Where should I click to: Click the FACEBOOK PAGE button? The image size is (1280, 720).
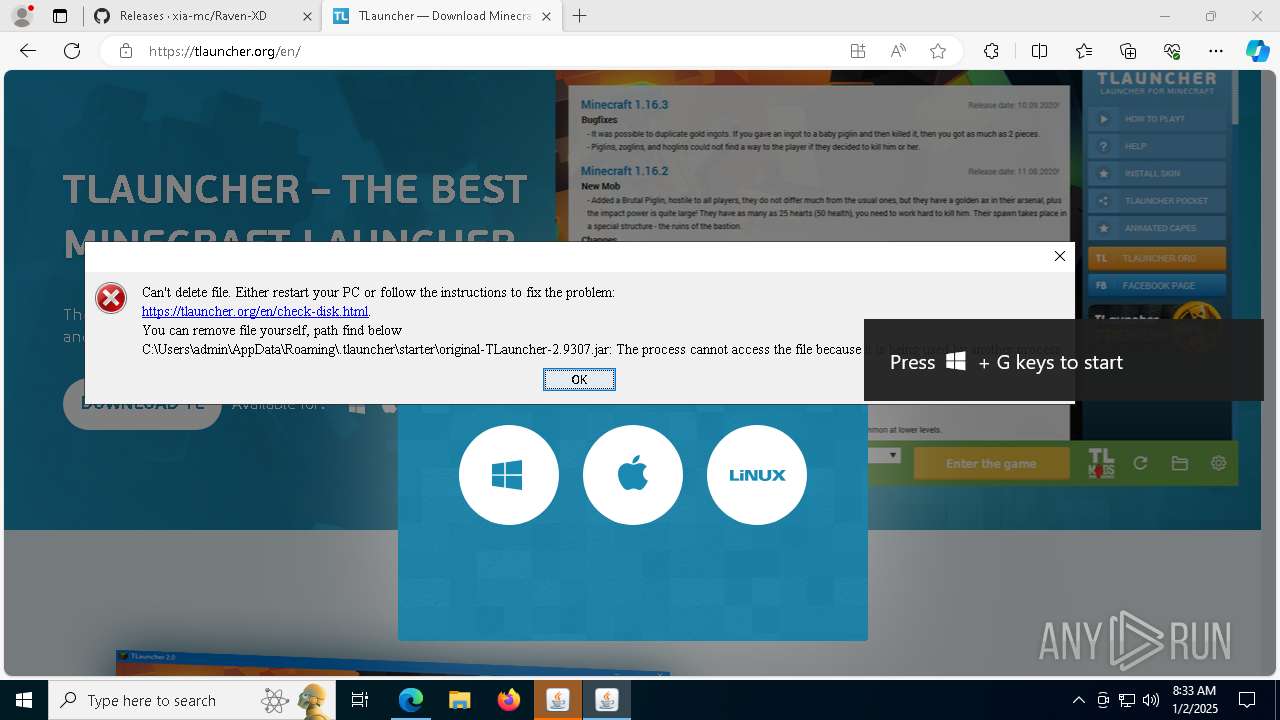(1157, 286)
